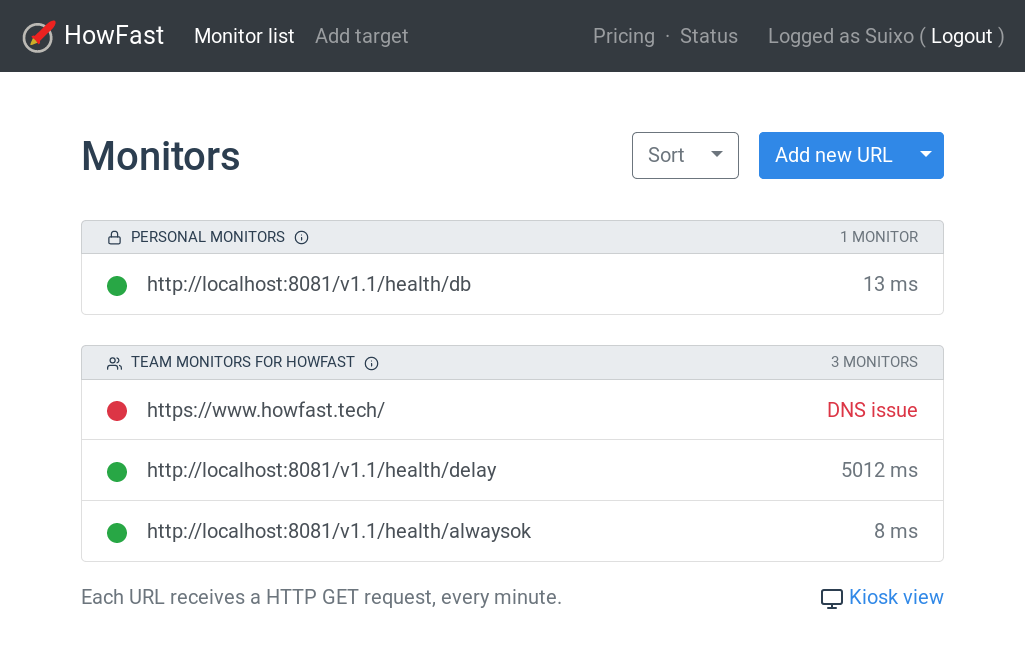Open the Personal Monitors info tooltip icon

point(302,237)
